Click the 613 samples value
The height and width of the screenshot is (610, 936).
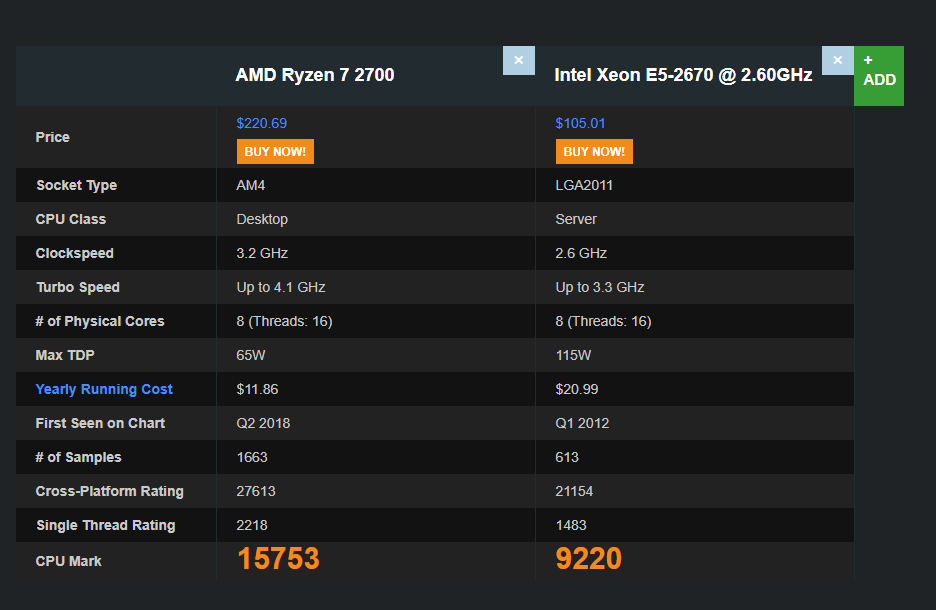567,458
